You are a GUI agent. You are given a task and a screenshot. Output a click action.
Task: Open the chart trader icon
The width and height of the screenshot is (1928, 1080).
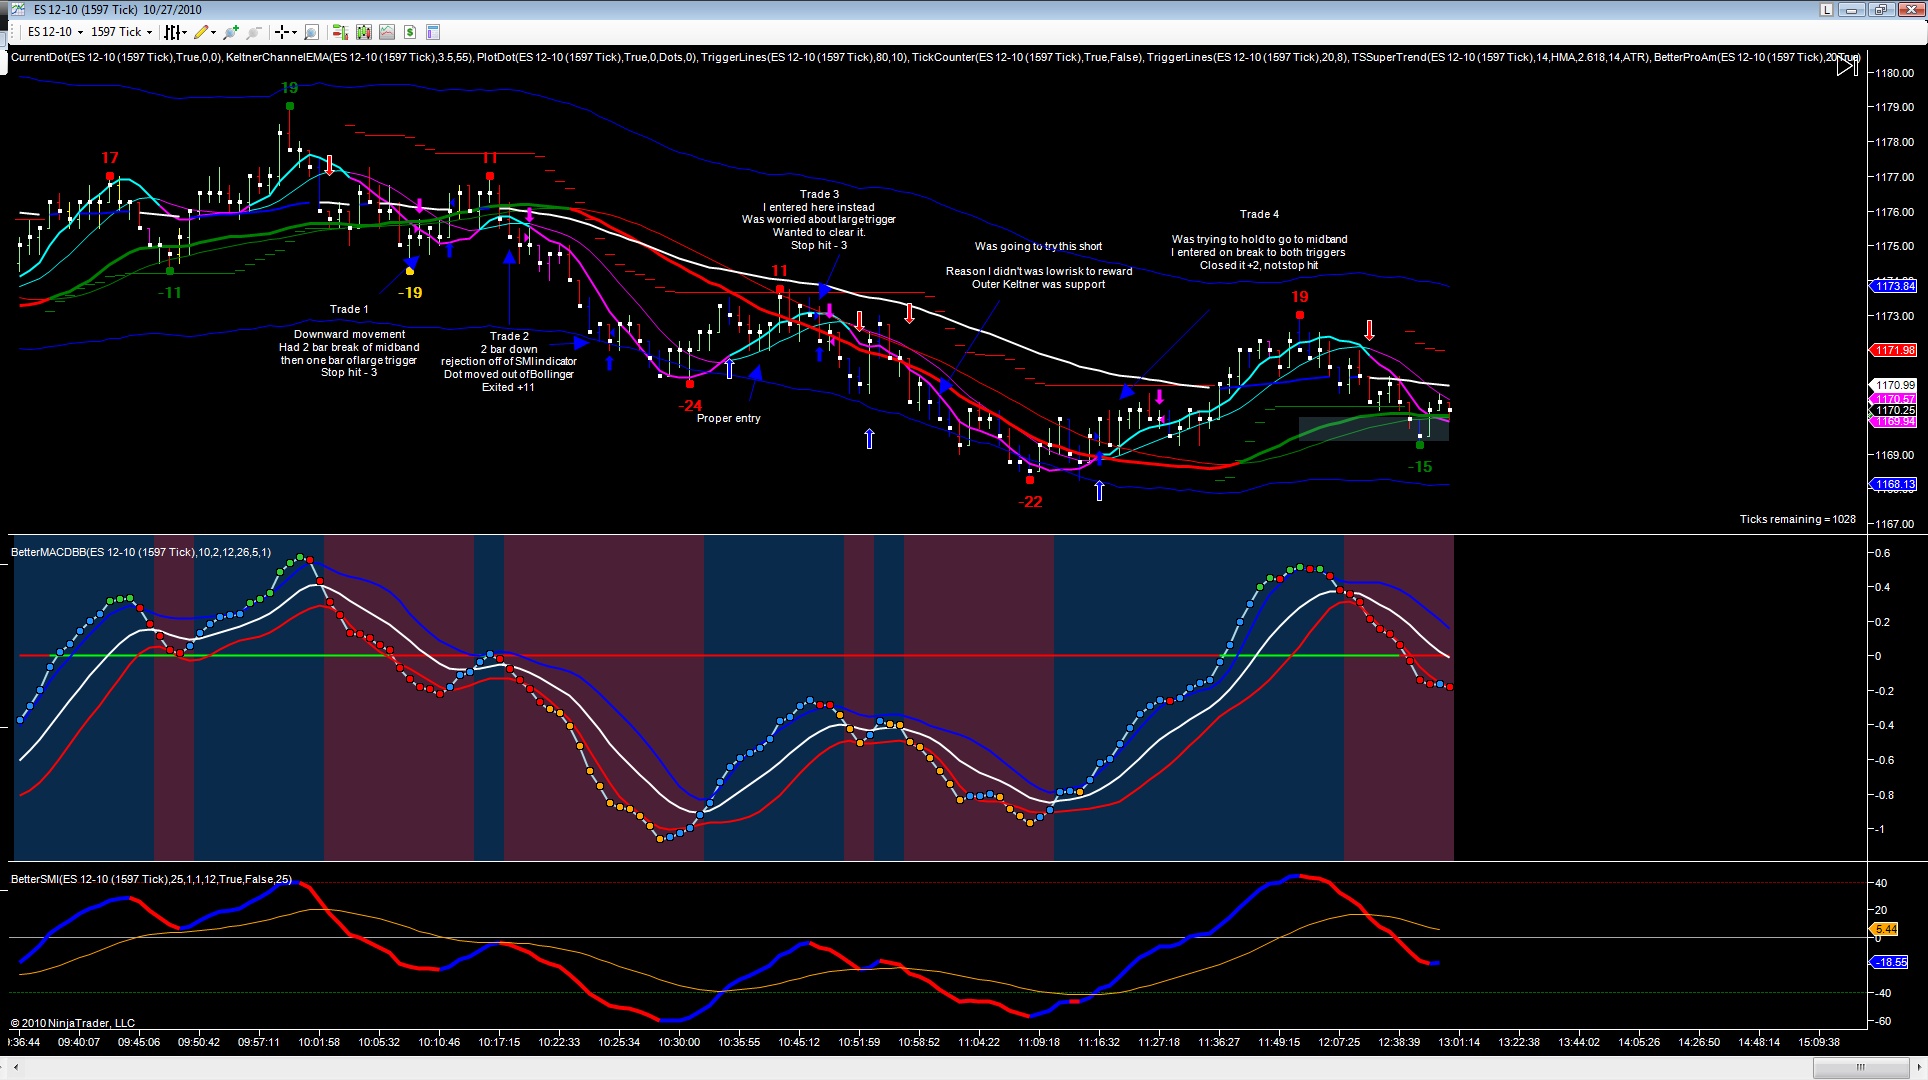pos(340,32)
